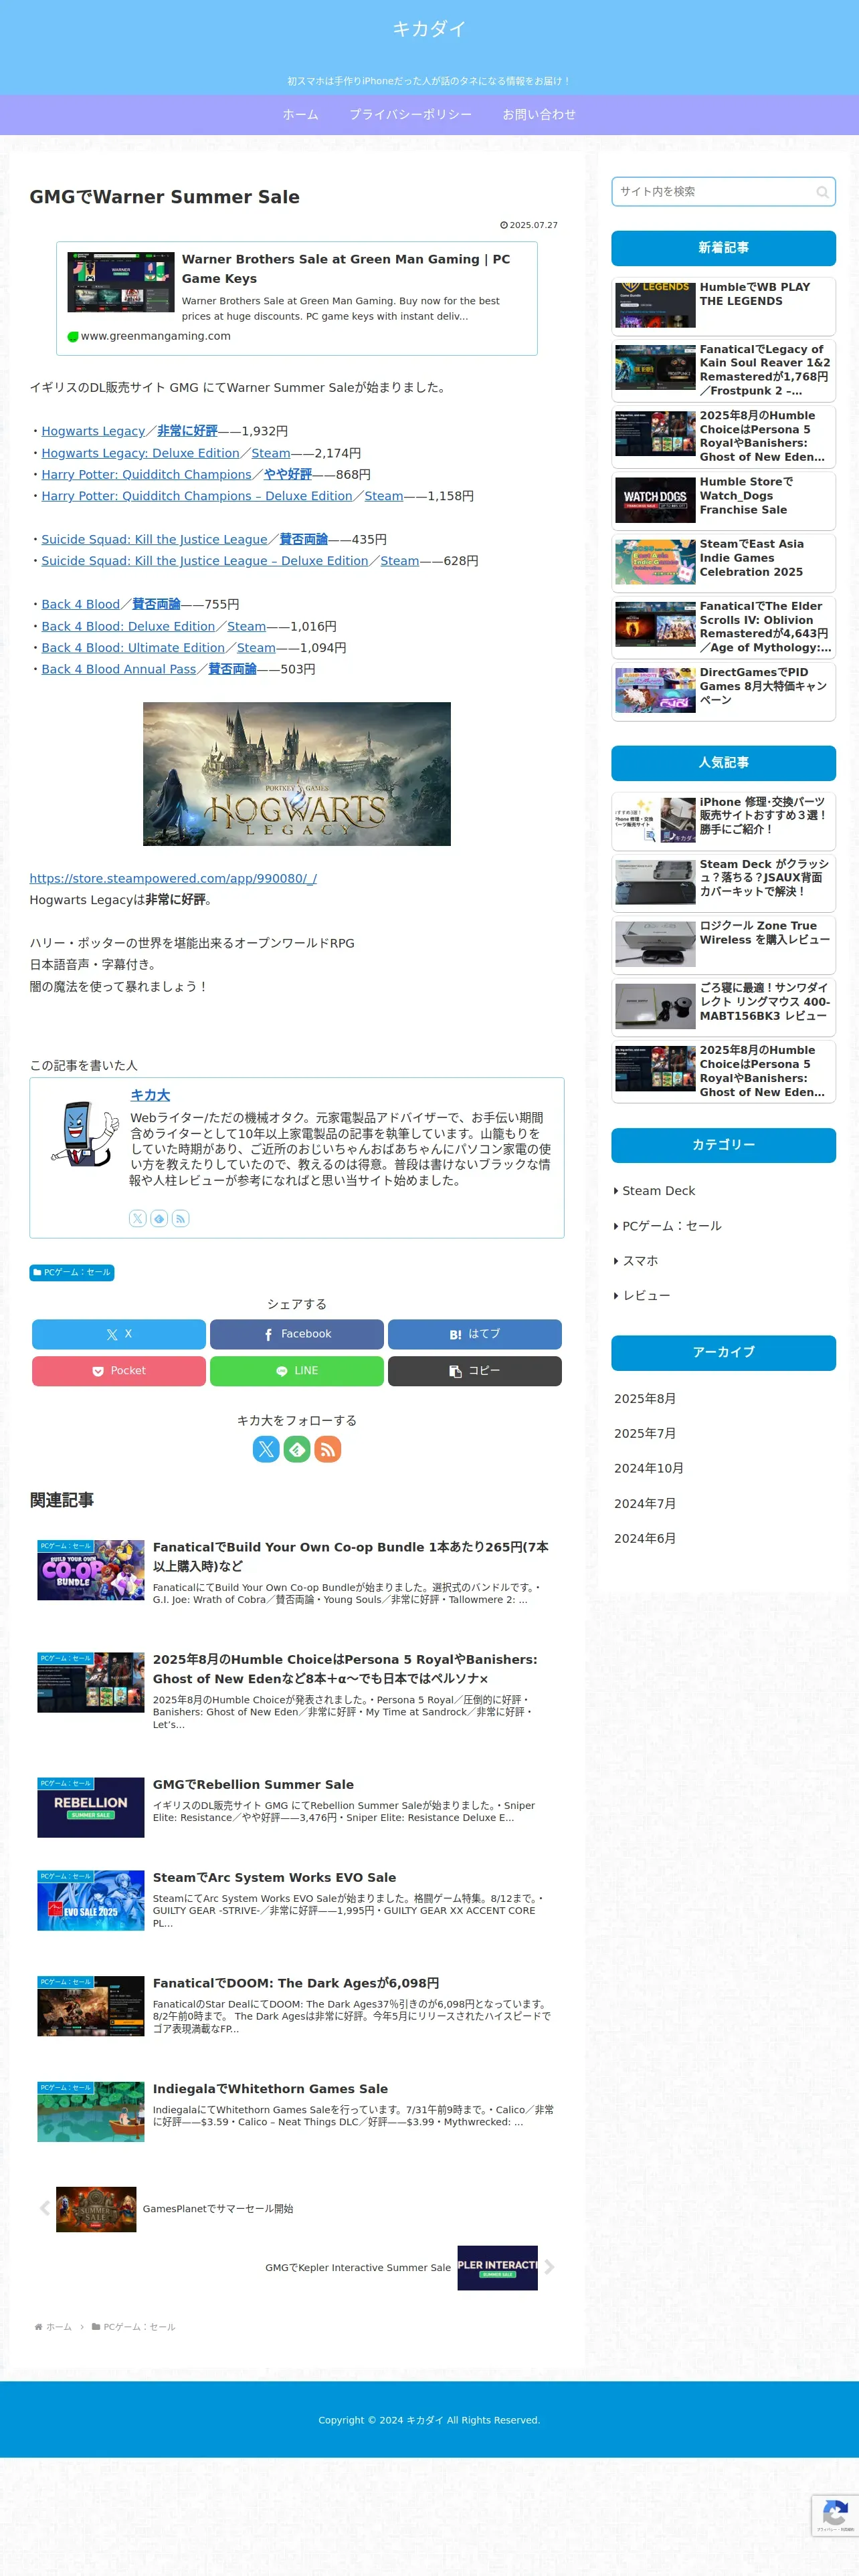
Task: Follow キカ大 via green Feedly round icon
Action: [x=297, y=1449]
